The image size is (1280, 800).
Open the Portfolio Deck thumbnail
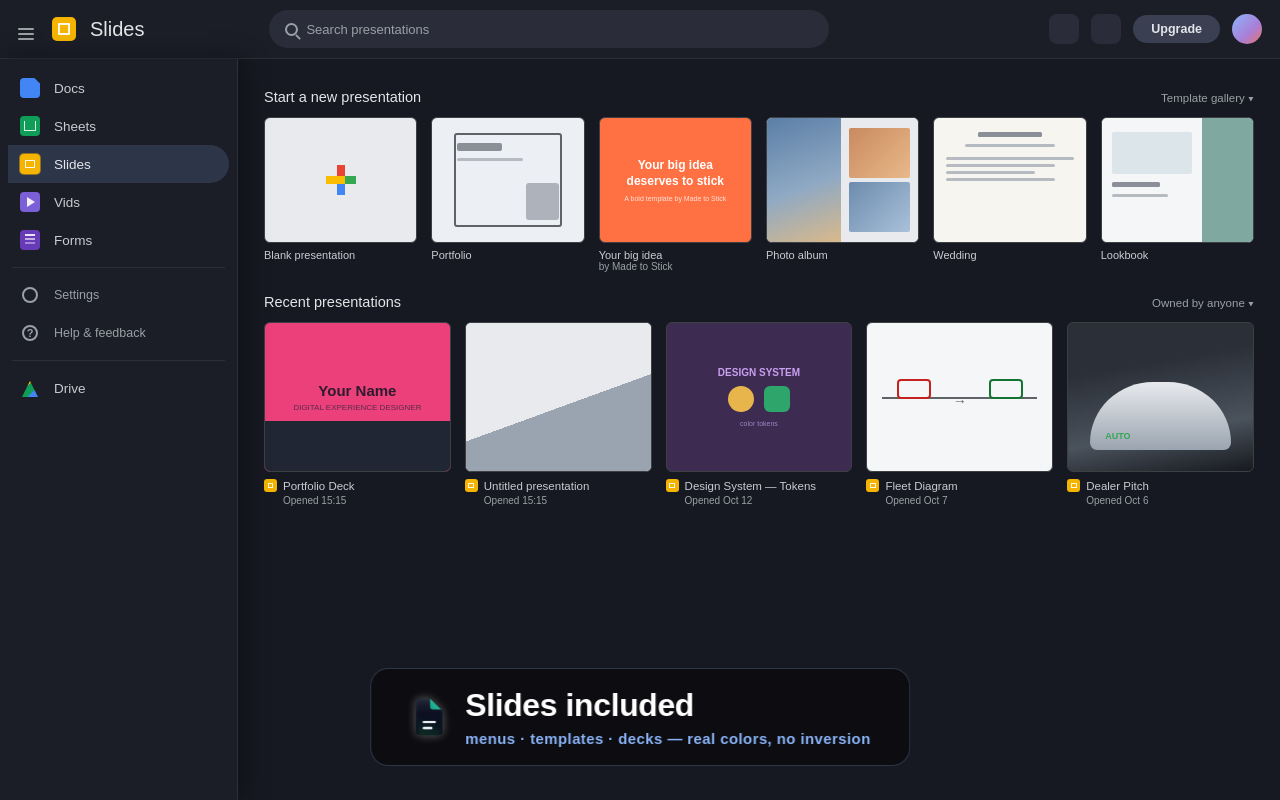[357, 397]
